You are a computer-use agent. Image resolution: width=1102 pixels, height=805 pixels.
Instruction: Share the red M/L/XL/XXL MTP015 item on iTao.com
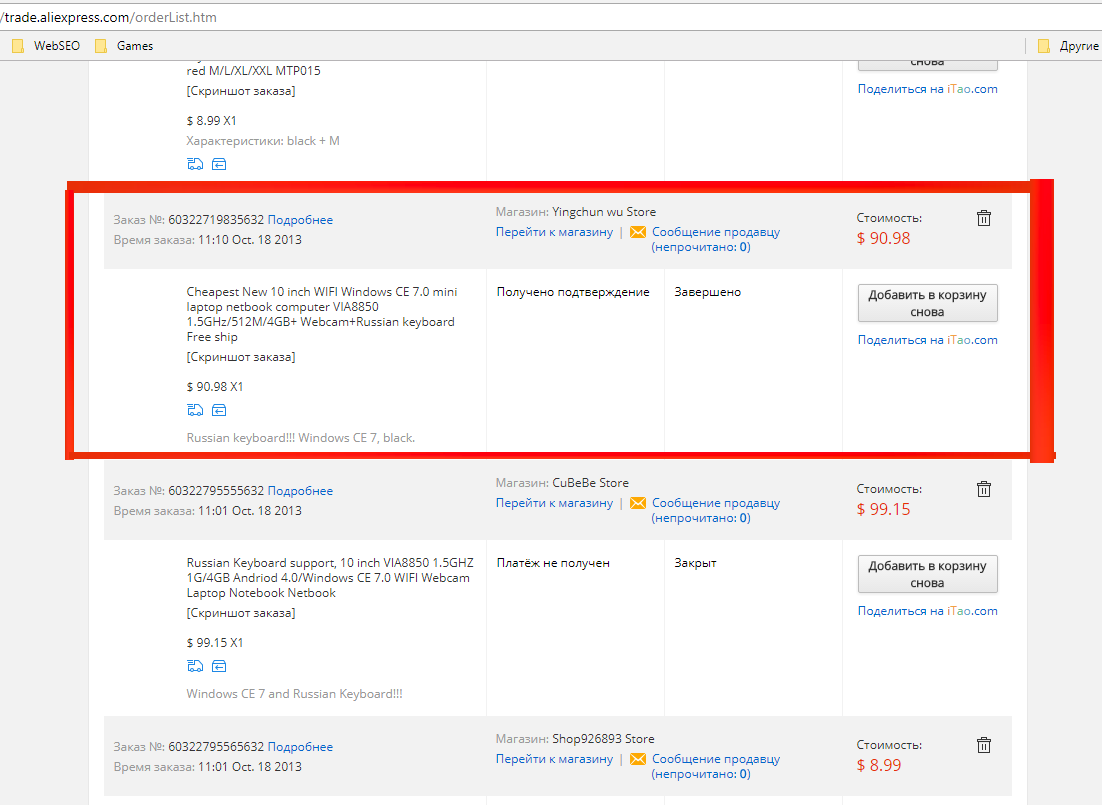(x=927, y=89)
